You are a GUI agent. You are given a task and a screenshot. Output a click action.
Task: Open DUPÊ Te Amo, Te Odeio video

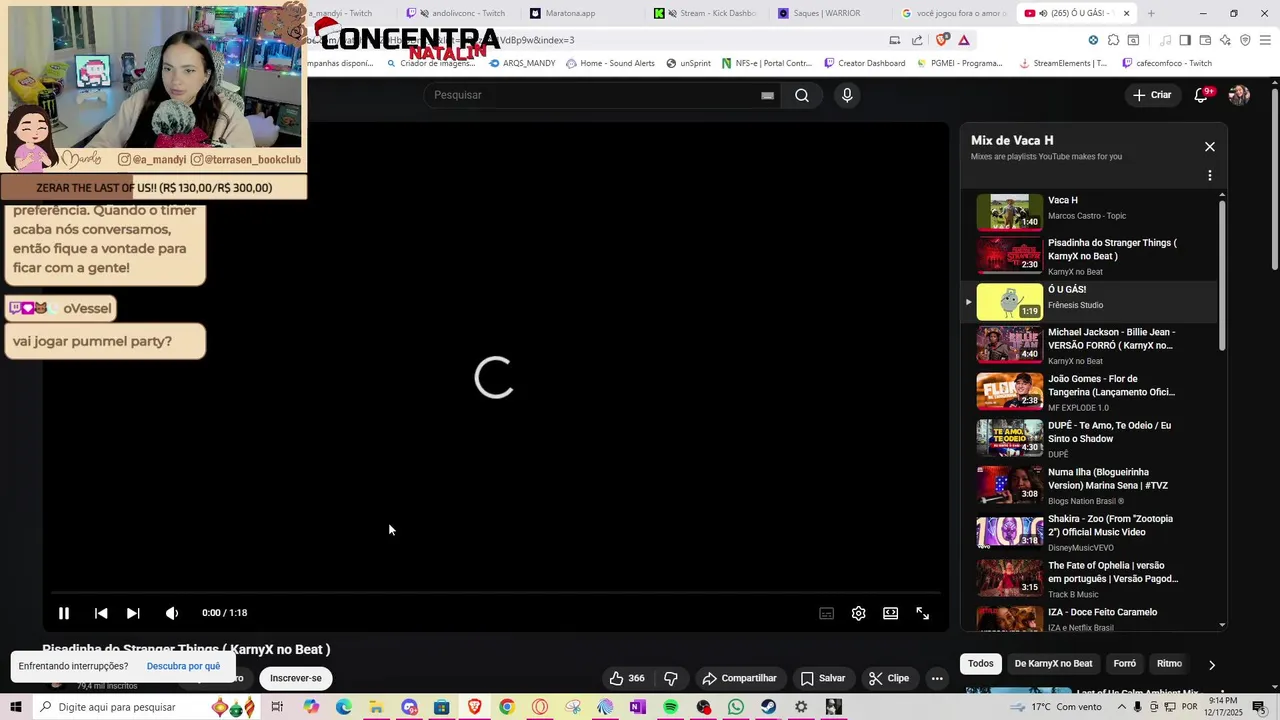1090,438
